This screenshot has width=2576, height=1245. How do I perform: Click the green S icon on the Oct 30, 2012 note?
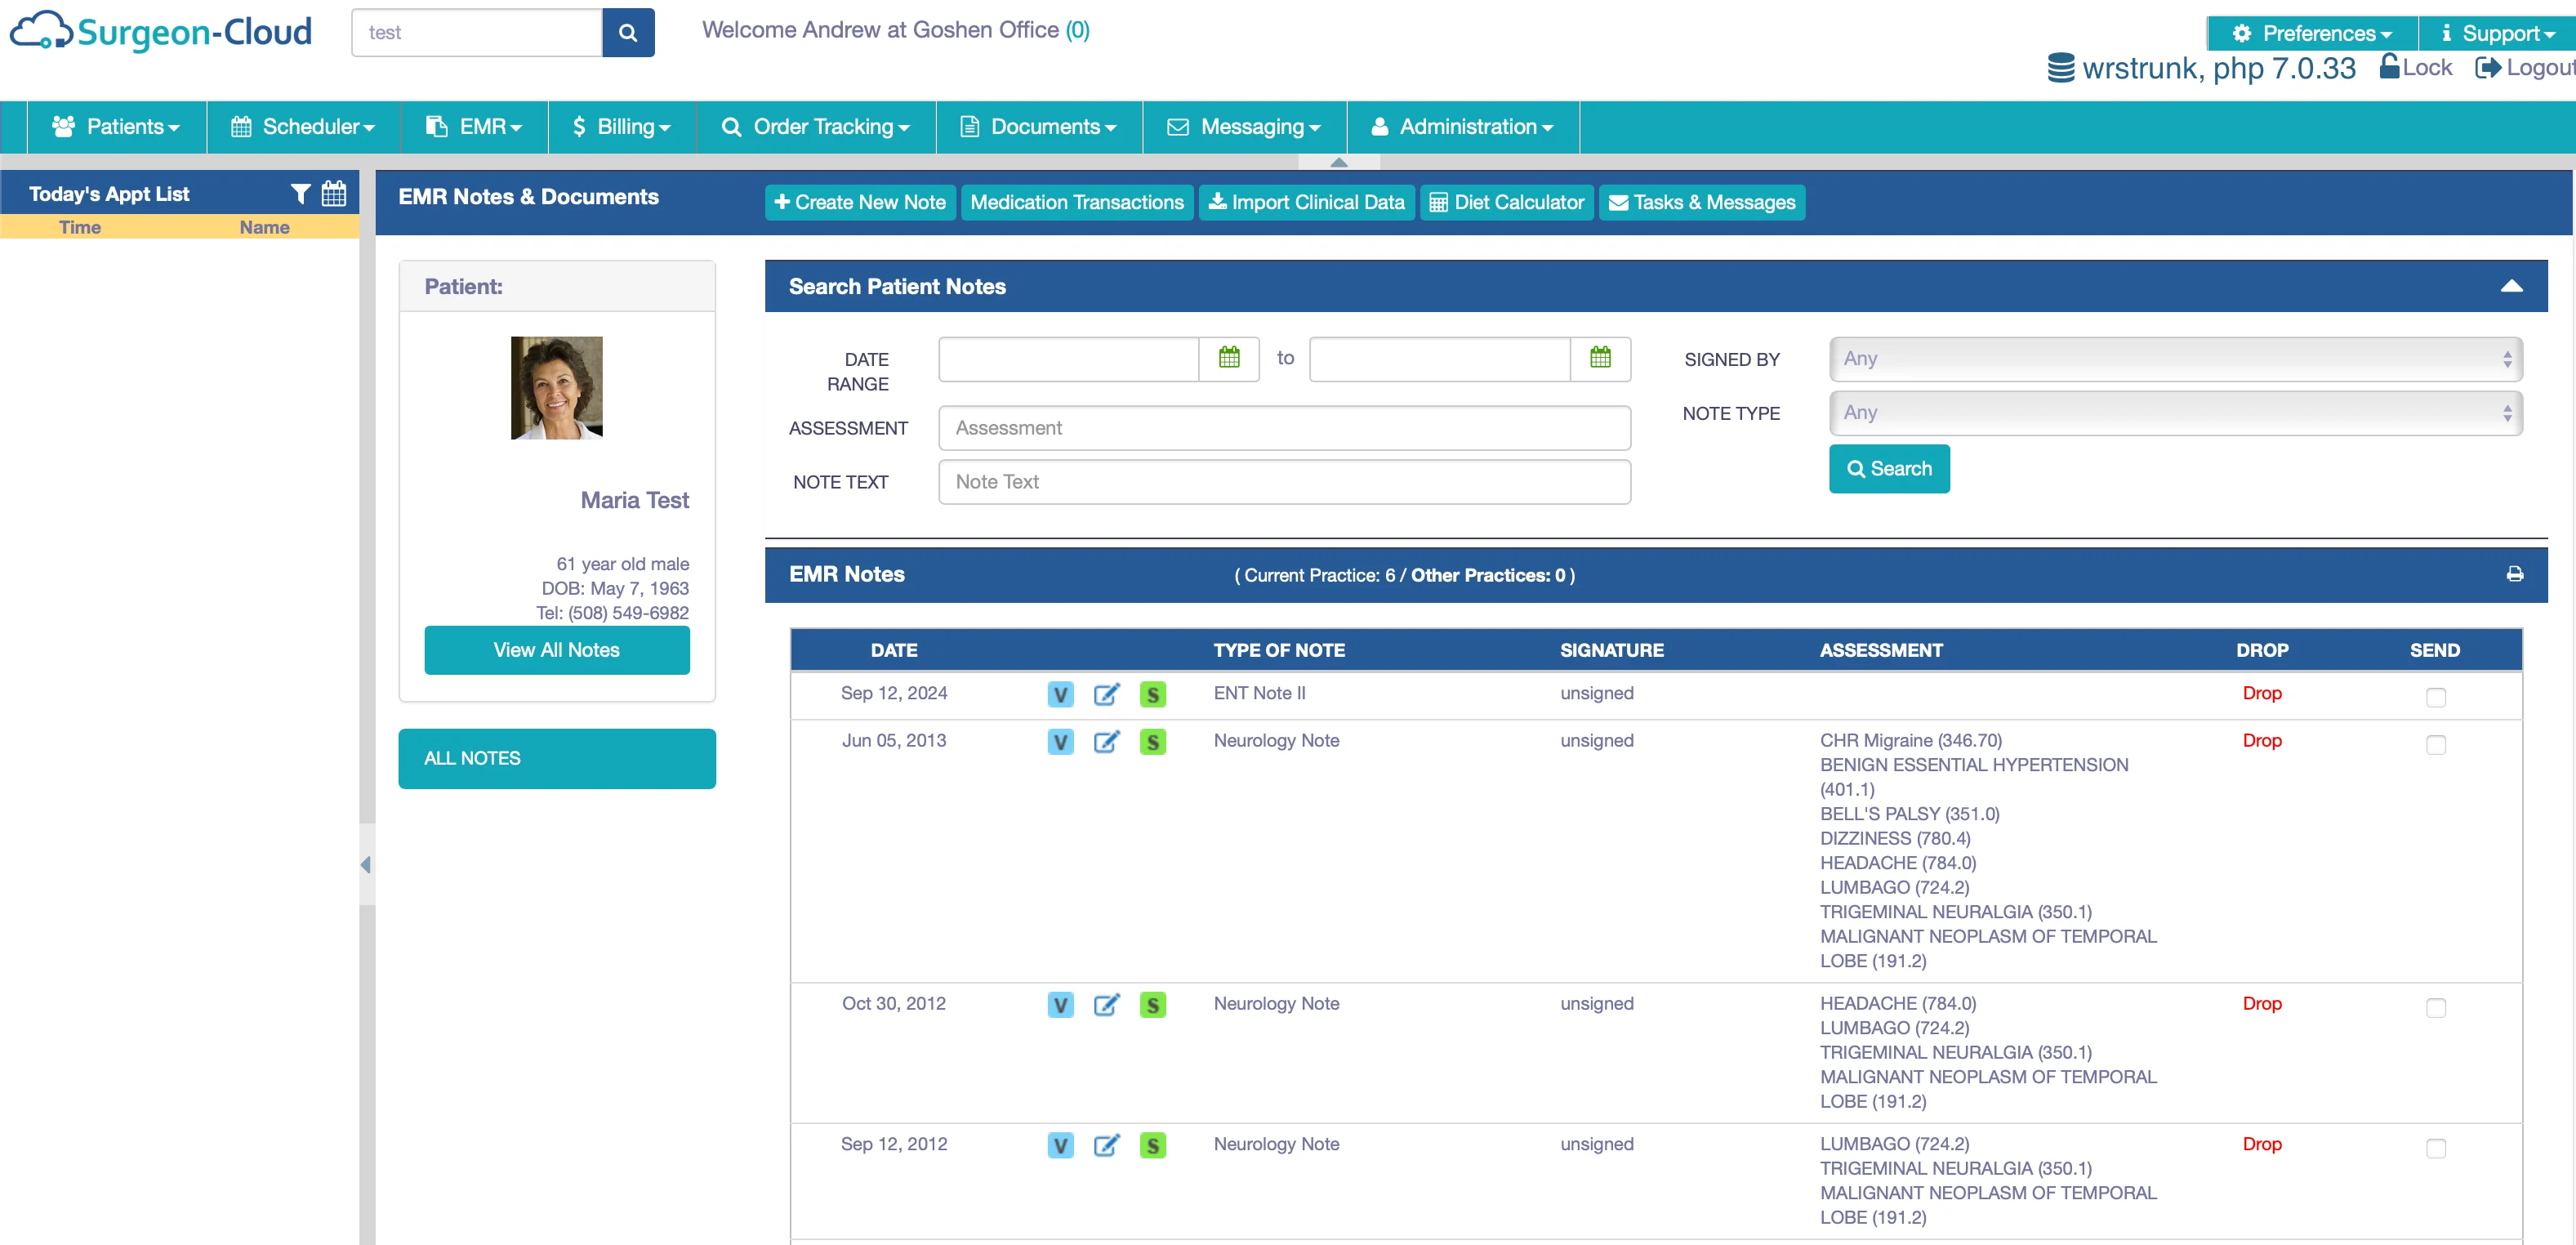pyautogui.click(x=1152, y=1004)
